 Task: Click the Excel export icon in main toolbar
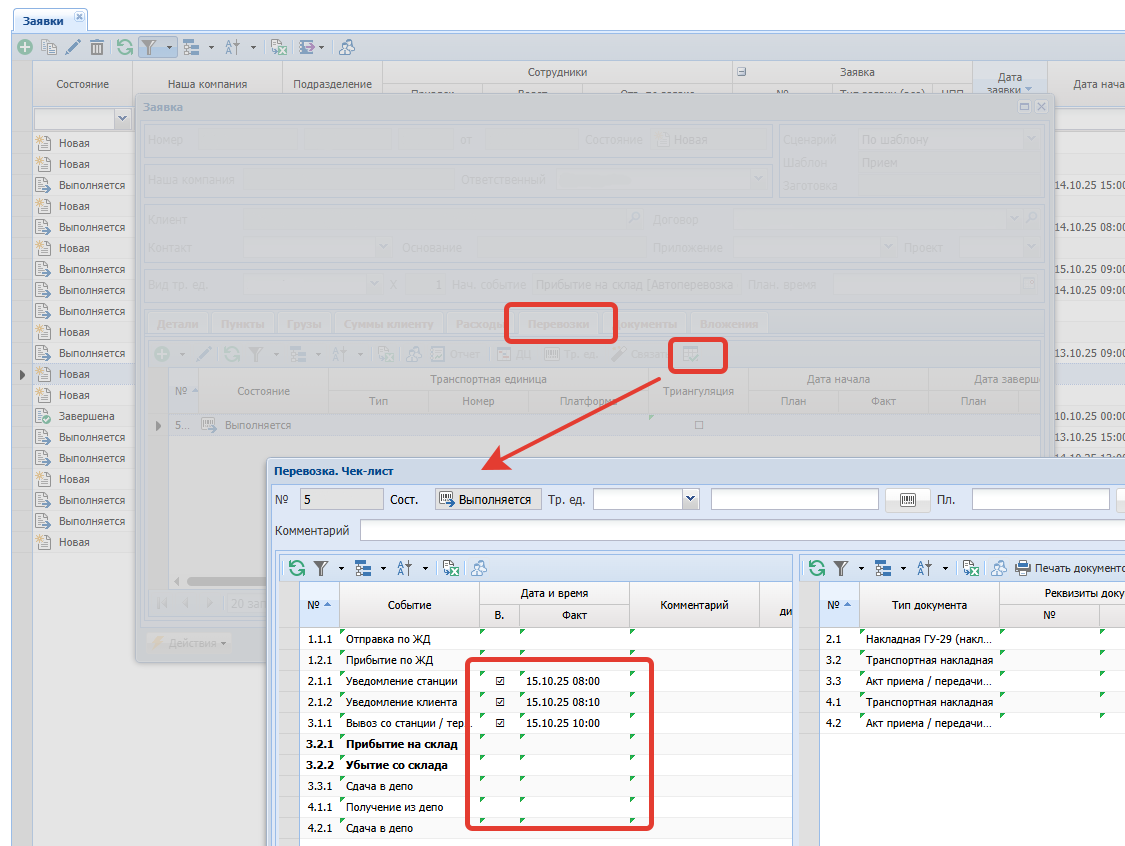pos(279,47)
